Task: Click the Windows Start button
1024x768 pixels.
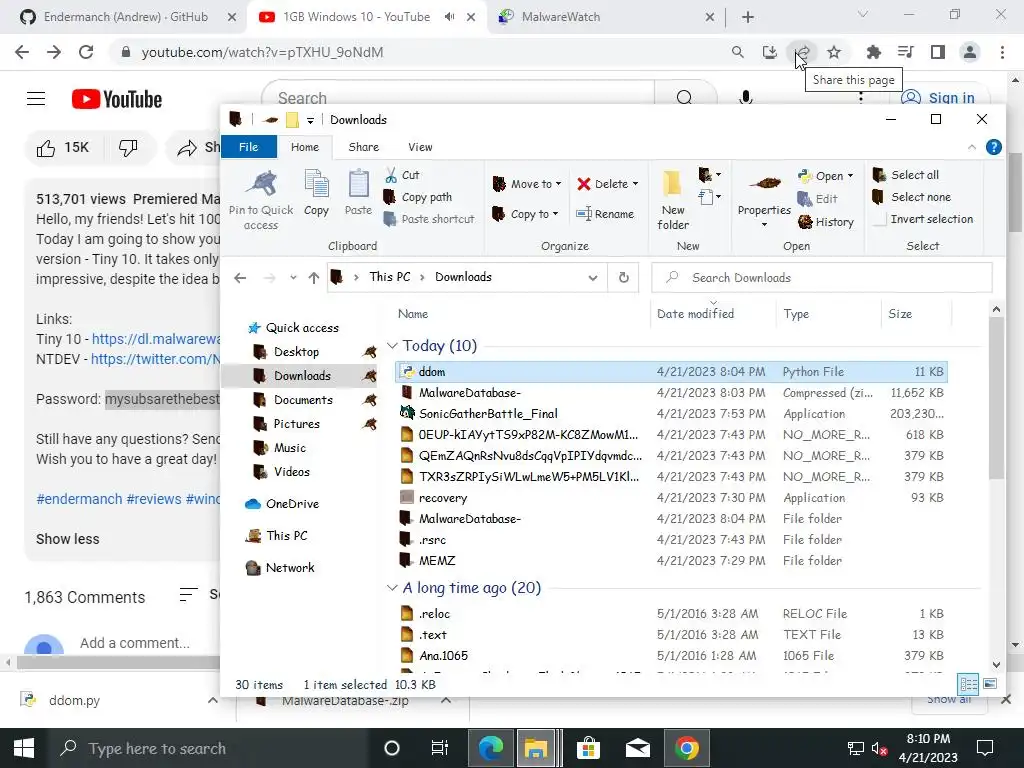Action: coord(24,748)
